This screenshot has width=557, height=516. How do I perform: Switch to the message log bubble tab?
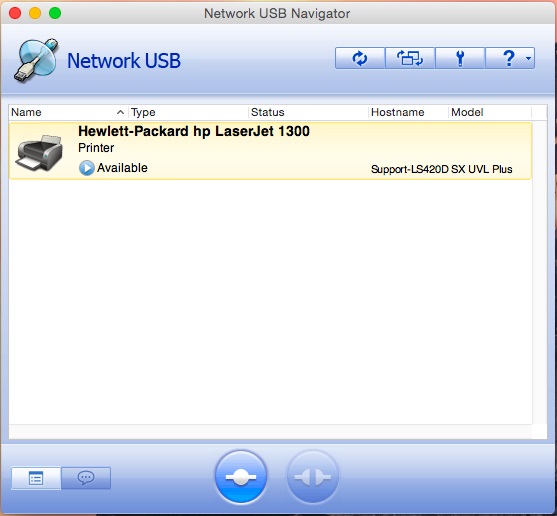(x=86, y=478)
